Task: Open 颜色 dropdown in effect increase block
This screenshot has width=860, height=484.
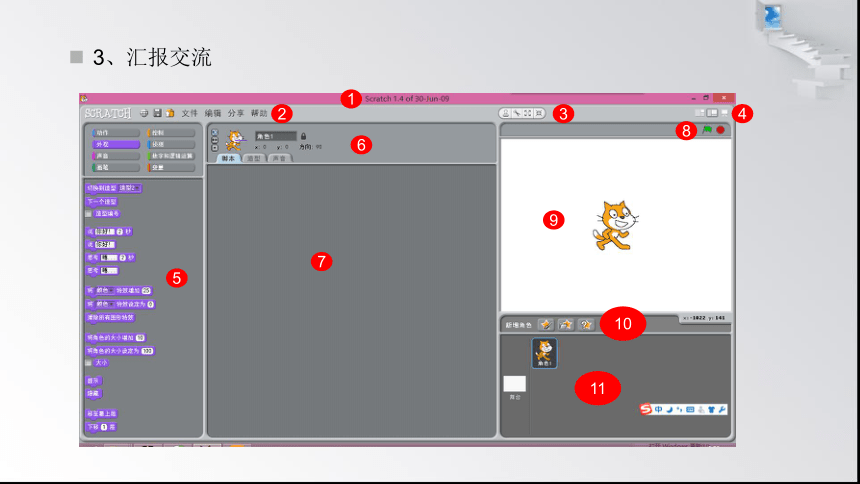Action: [x=104, y=291]
